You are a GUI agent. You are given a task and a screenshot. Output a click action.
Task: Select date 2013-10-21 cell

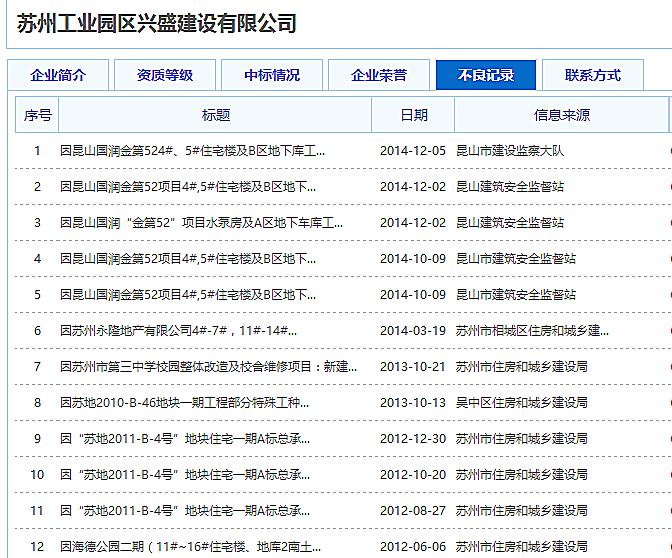pos(413,367)
